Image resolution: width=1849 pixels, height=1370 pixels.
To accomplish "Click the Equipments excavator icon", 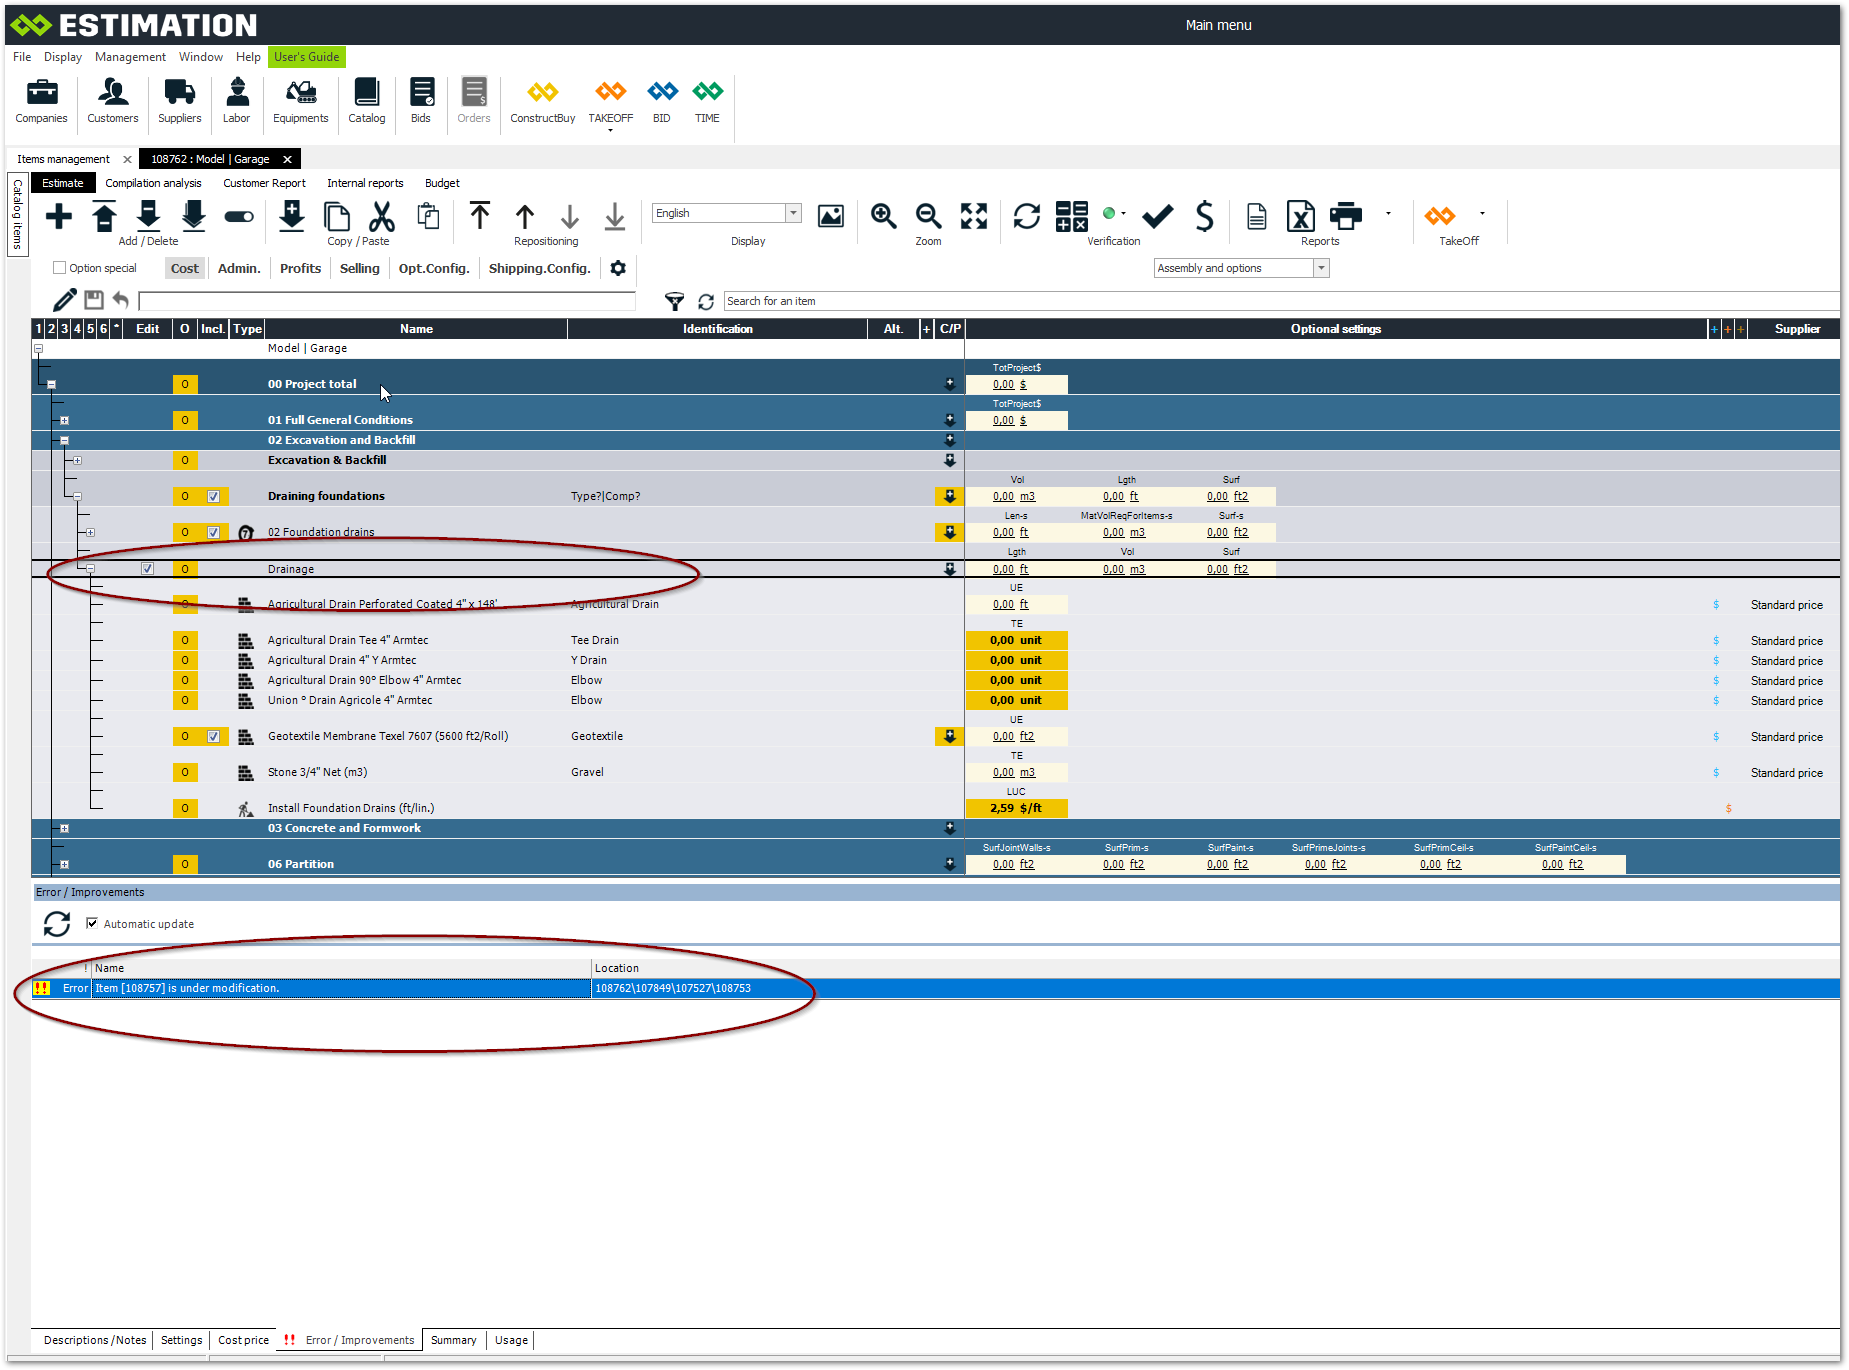I will click(300, 93).
